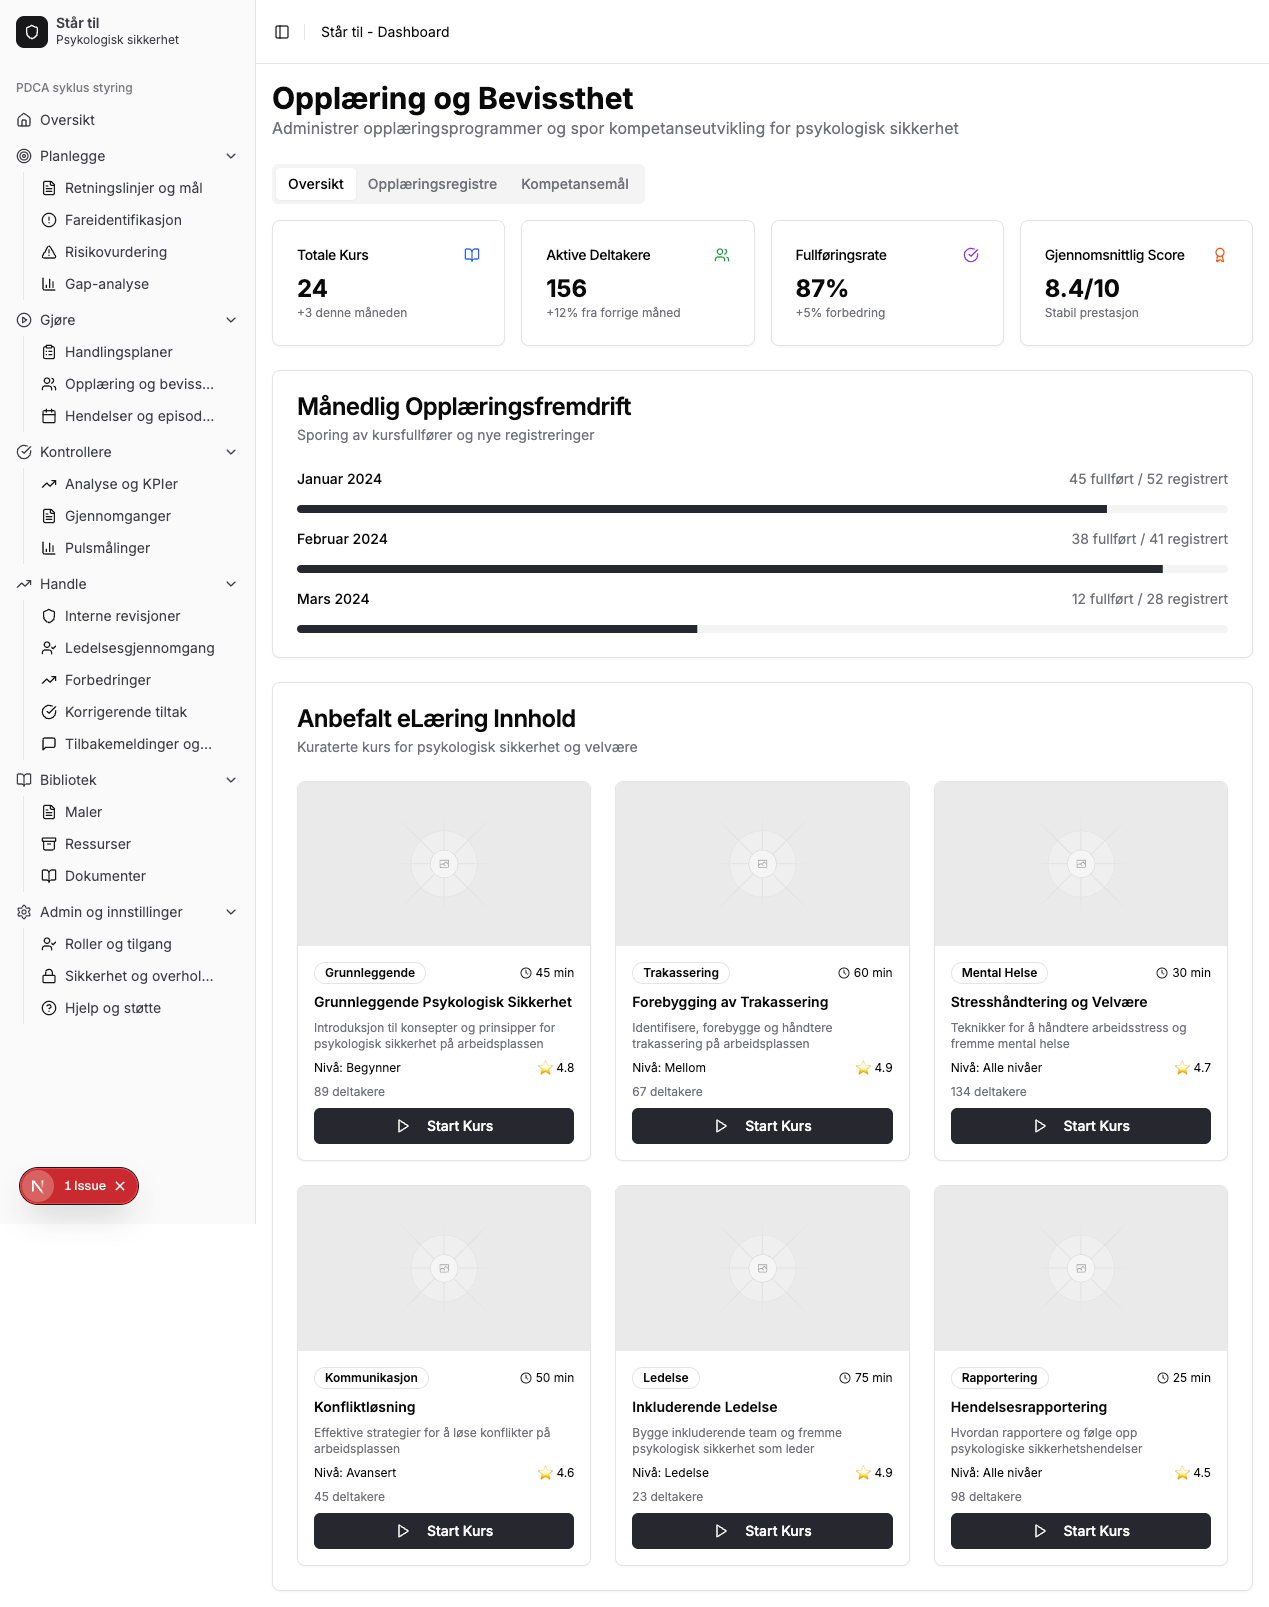Collapse the Kontrollere section chevron
The height and width of the screenshot is (1607, 1269).
[231, 452]
